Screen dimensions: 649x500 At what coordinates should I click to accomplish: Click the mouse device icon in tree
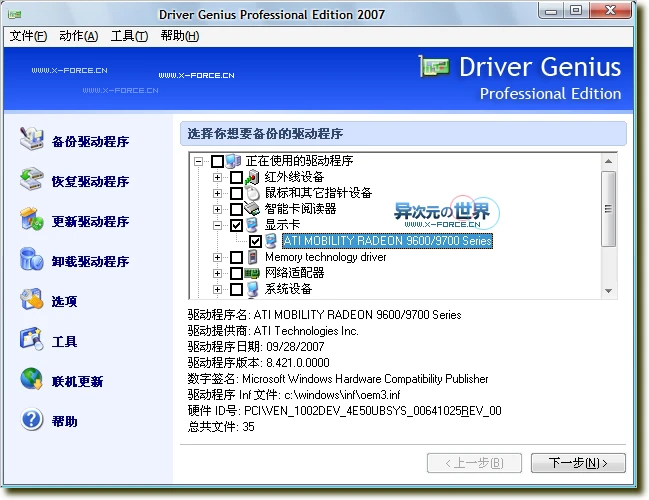252,193
